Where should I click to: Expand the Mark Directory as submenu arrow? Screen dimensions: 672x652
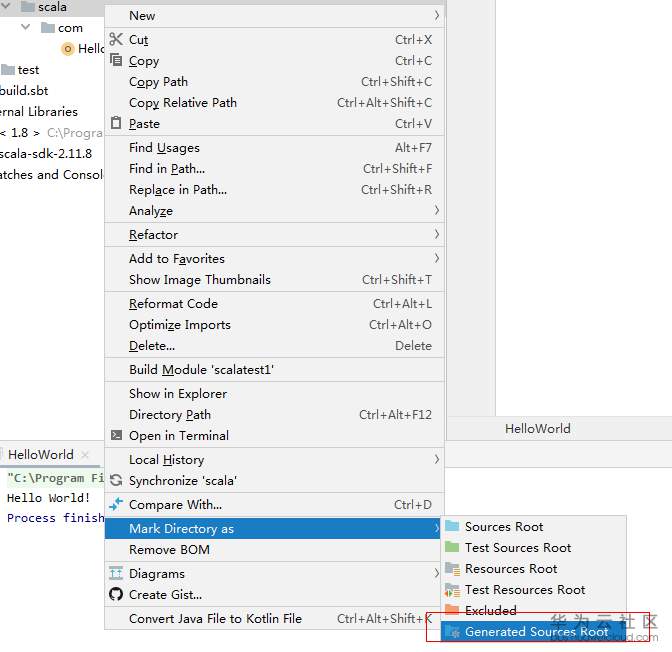436,528
